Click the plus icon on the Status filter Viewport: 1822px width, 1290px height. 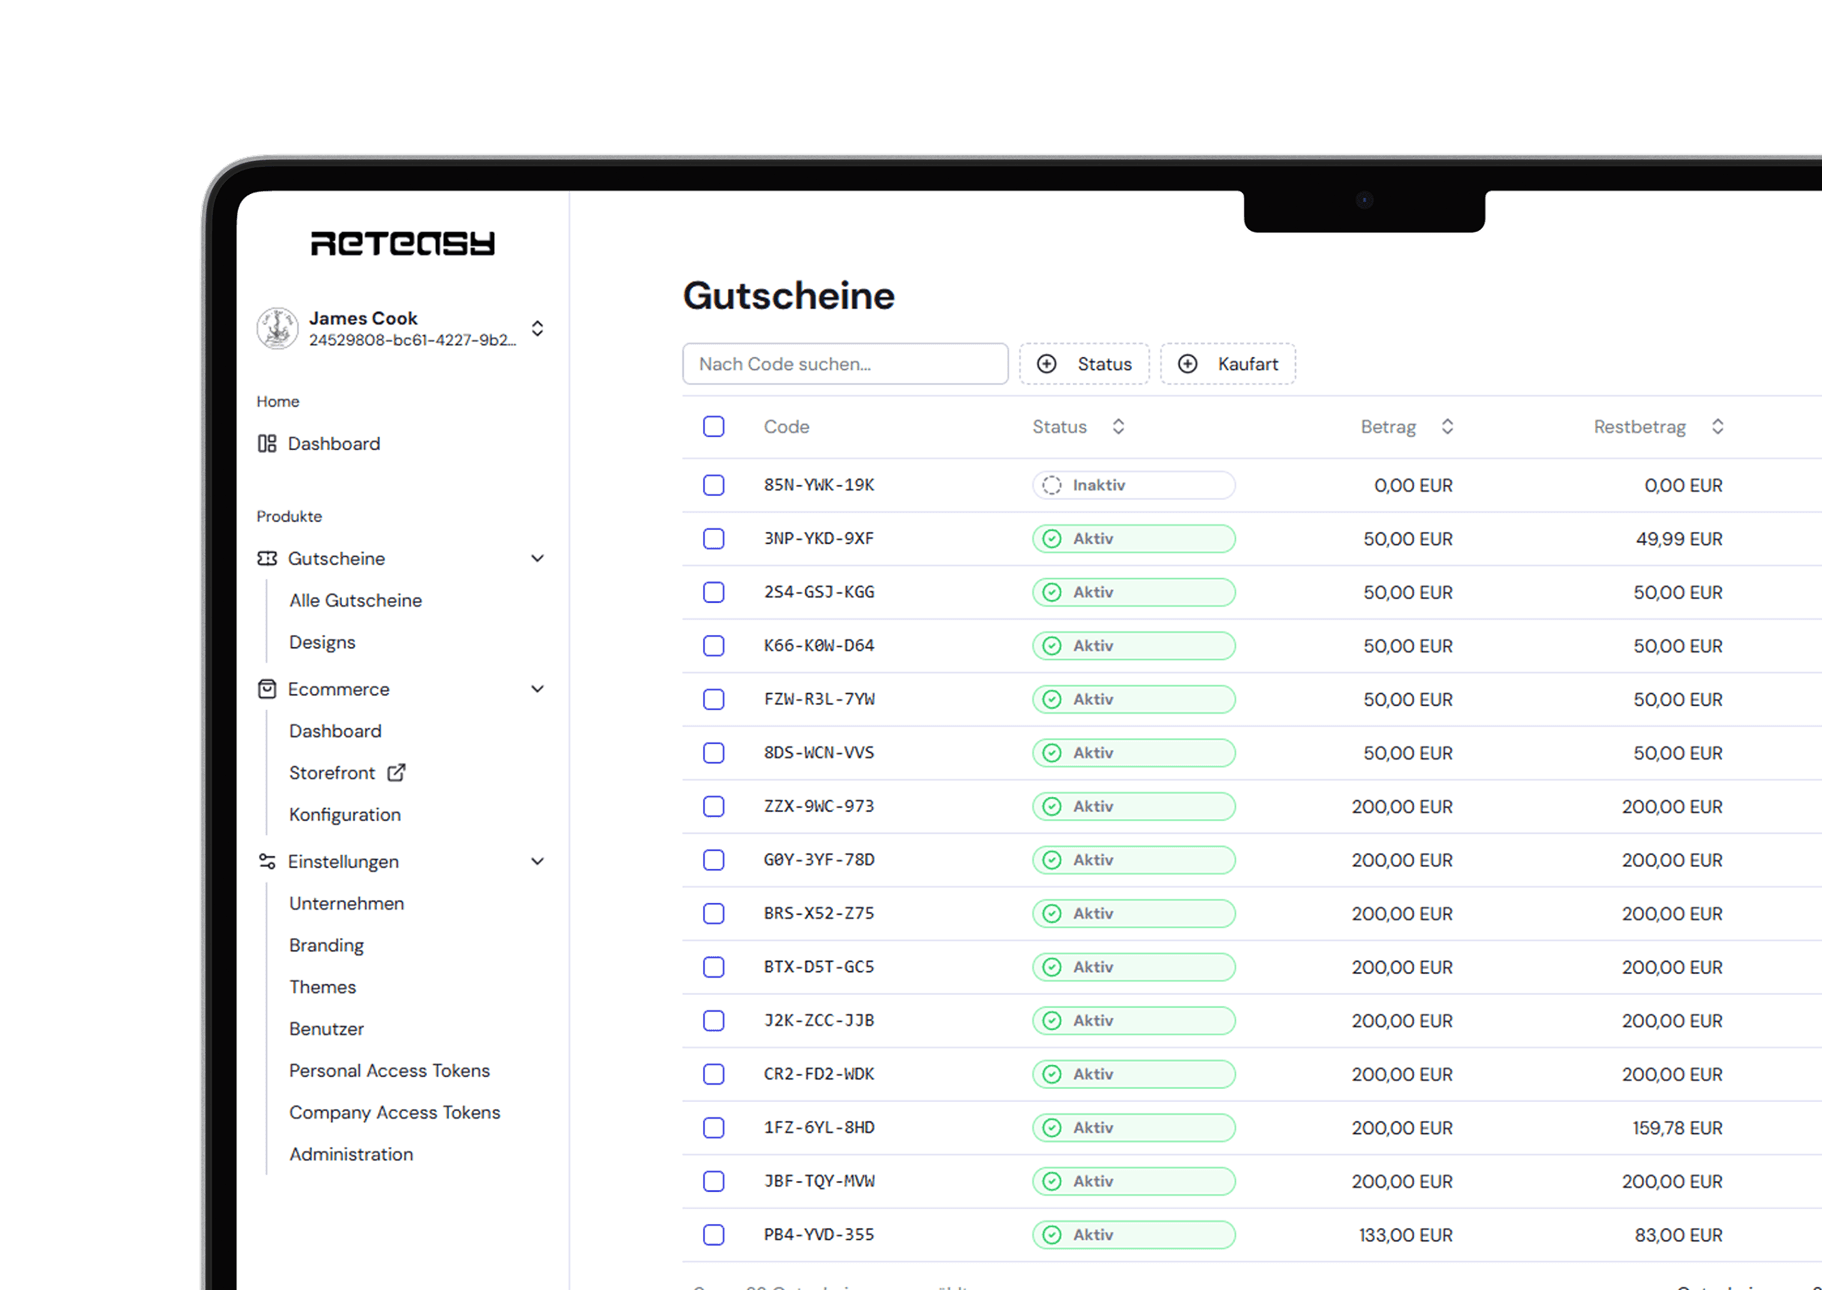pos(1046,364)
